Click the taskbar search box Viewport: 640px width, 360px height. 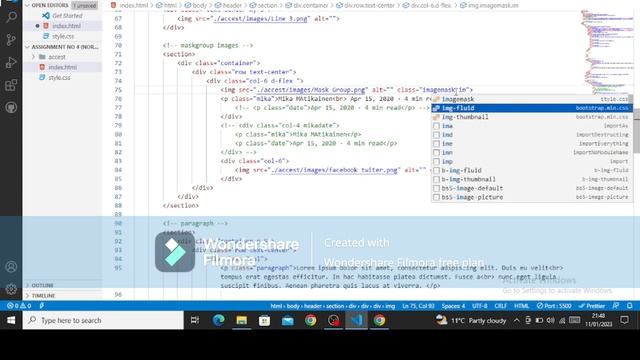[x=103, y=320]
